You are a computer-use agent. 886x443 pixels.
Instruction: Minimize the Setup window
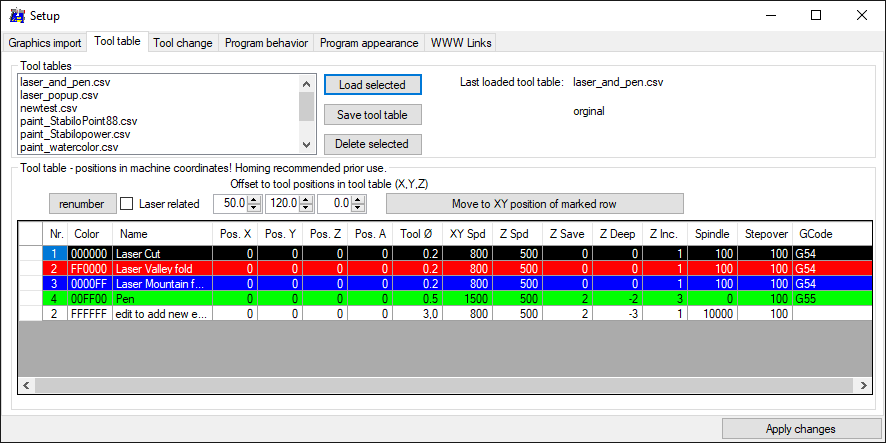point(770,16)
